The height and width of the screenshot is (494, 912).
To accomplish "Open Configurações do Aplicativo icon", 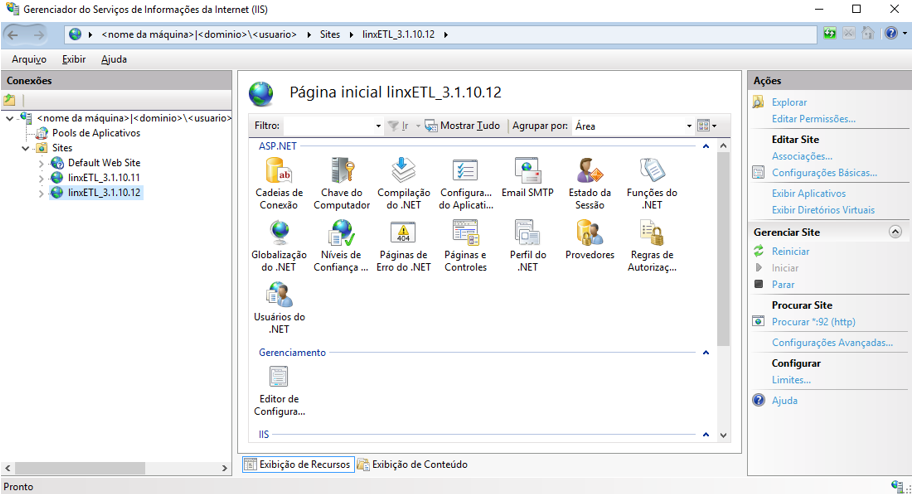I will pos(465,183).
